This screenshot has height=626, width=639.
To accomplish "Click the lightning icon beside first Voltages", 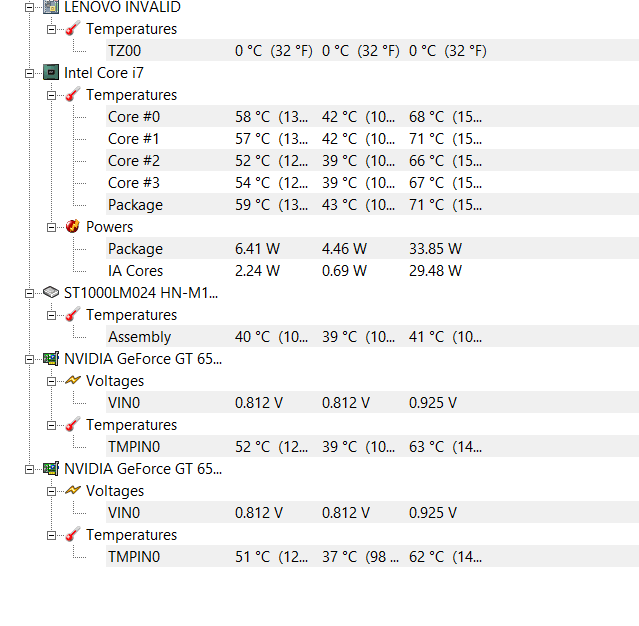I will click(x=73, y=380).
